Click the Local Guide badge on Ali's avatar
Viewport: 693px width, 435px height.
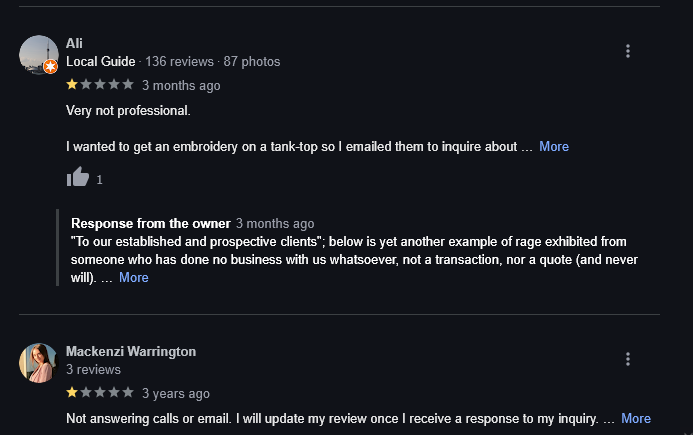(50, 67)
